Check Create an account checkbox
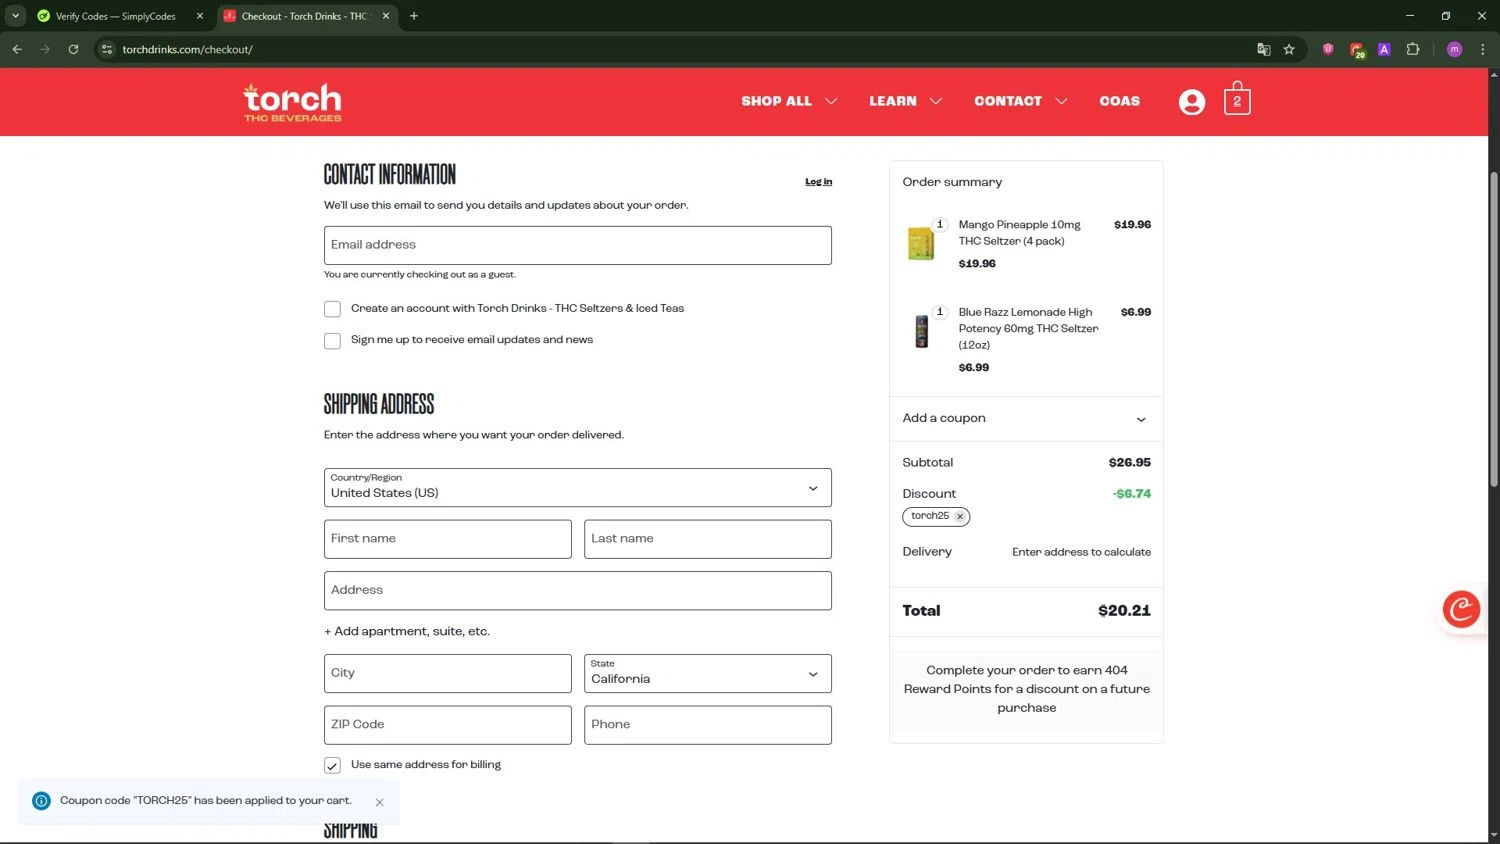Screen dimensions: 1500x844 point(332,309)
